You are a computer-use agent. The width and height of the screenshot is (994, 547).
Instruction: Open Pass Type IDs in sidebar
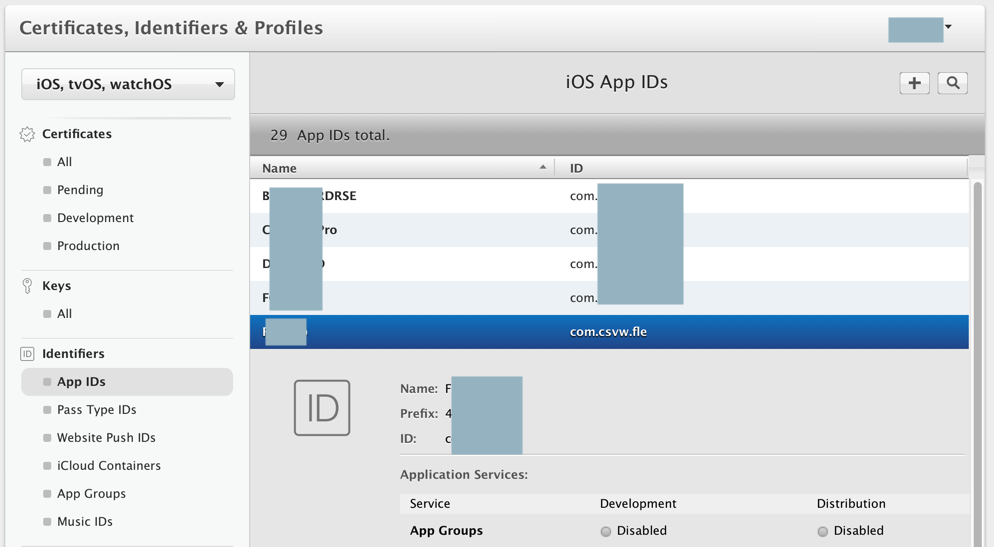pos(96,410)
